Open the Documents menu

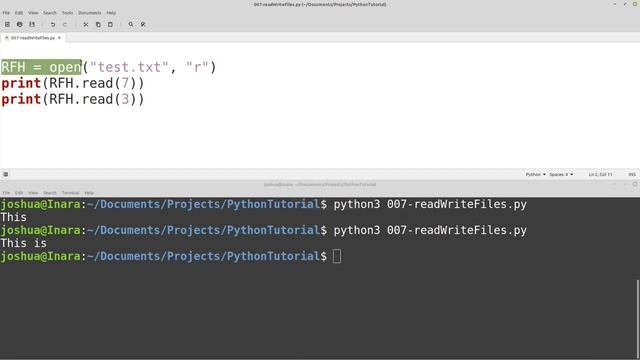click(90, 13)
